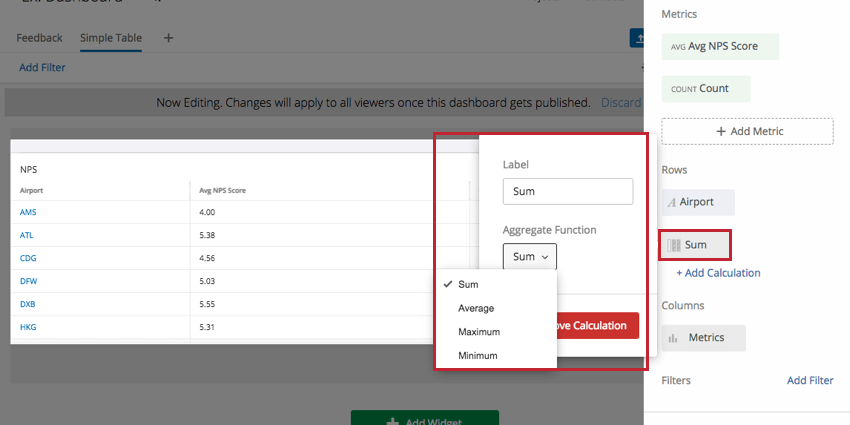Click the Label text field

[567, 191]
